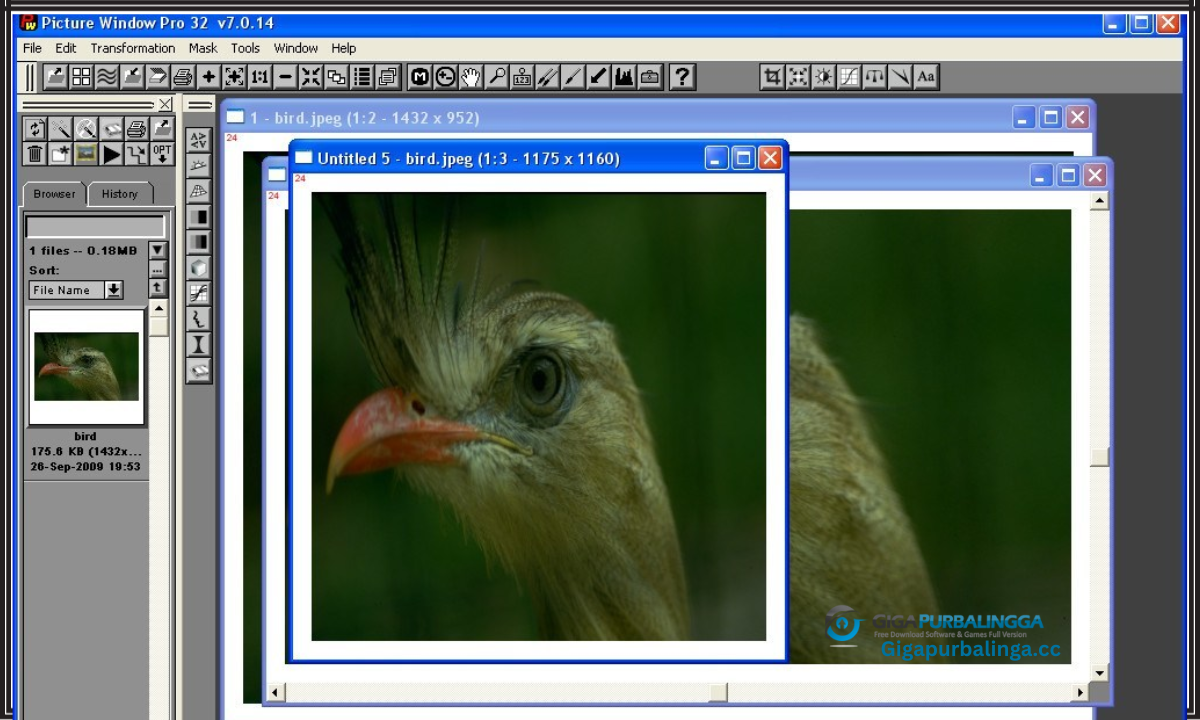
Task: Click the wavy lines icon in toolbar
Action: (107, 77)
